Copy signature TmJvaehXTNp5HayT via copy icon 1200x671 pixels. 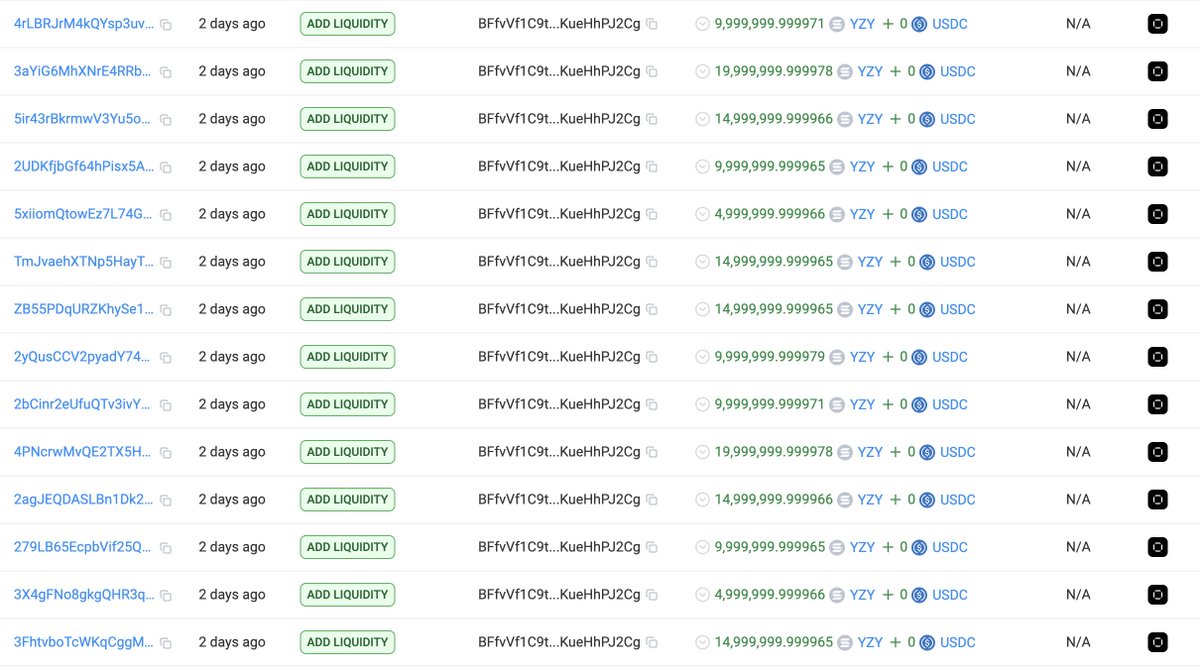[166, 262]
